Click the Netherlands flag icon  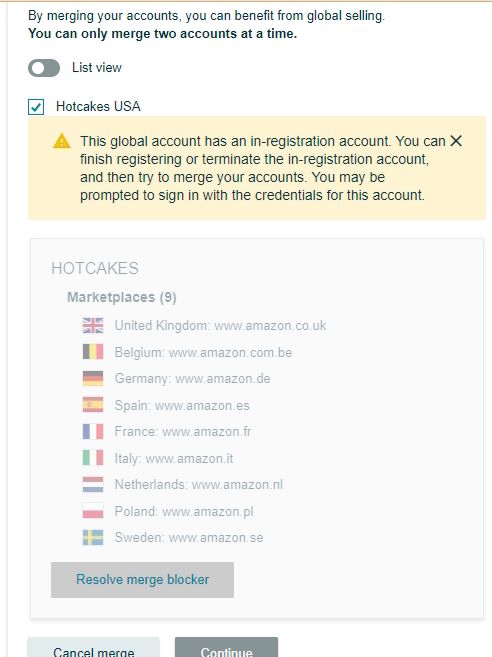[x=93, y=484]
